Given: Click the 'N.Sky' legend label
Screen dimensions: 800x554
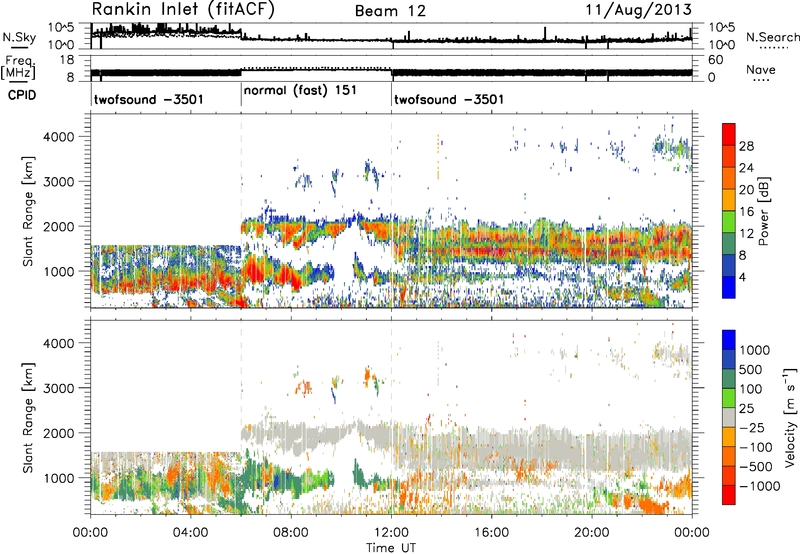Looking at the screenshot, I should pyautogui.click(x=19, y=37).
